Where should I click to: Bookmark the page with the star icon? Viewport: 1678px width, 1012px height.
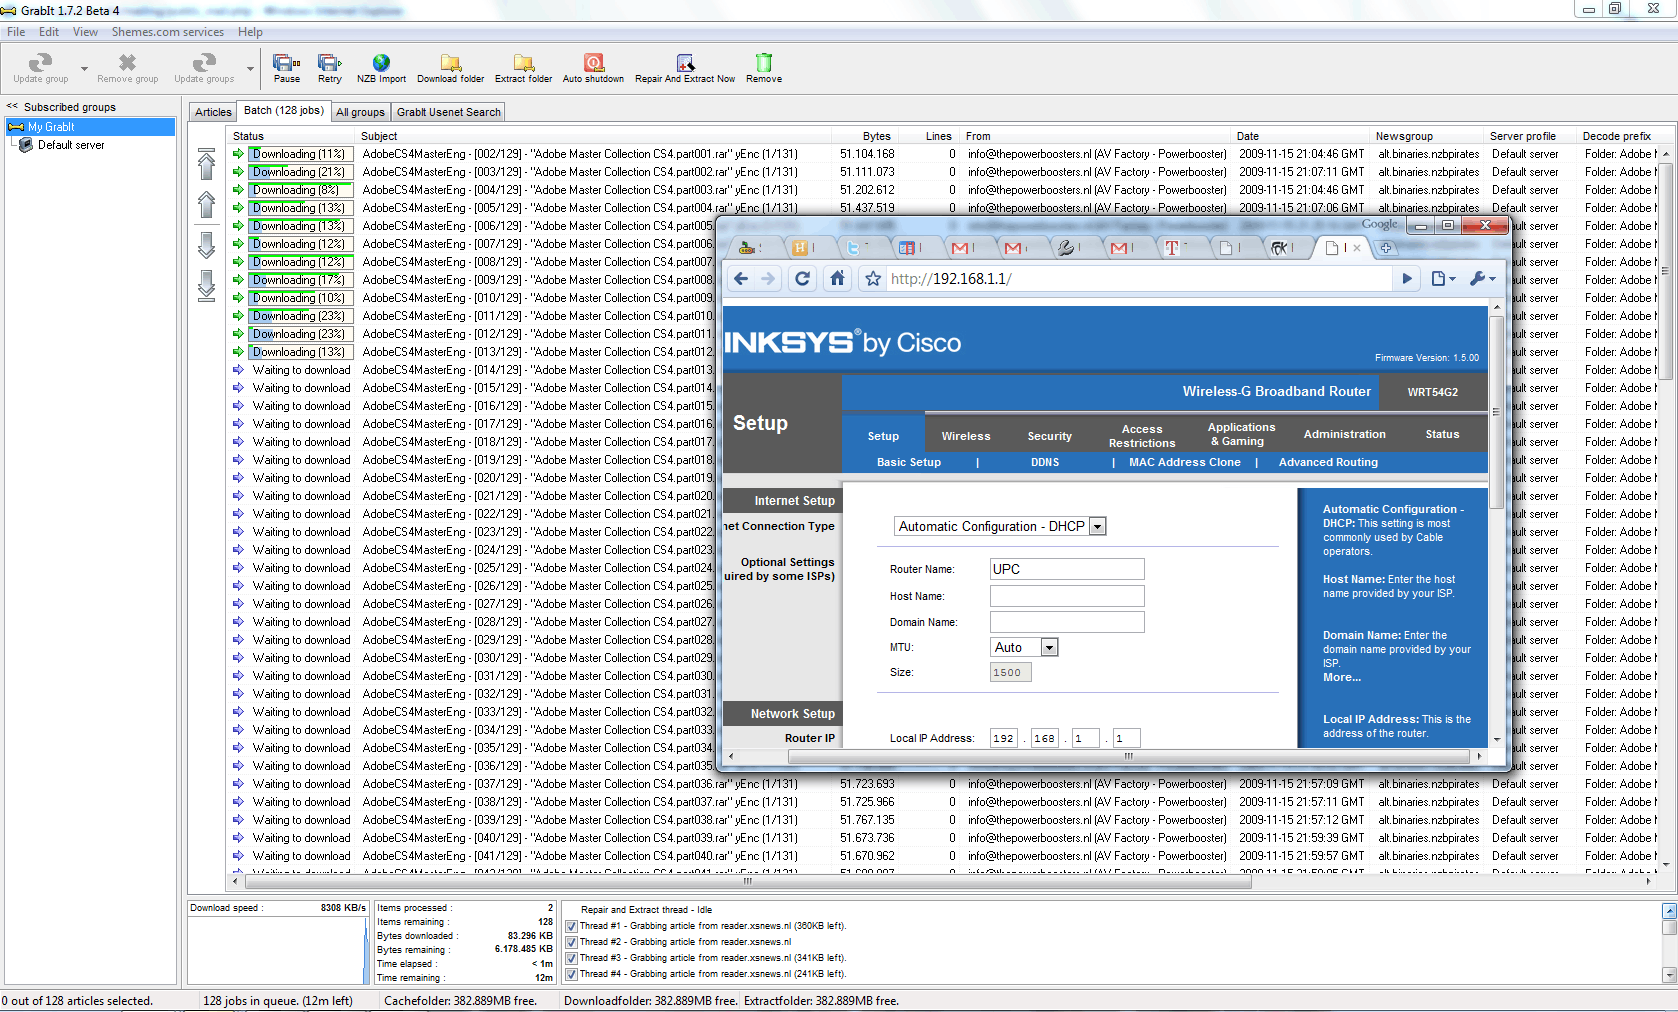click(873, 279)
